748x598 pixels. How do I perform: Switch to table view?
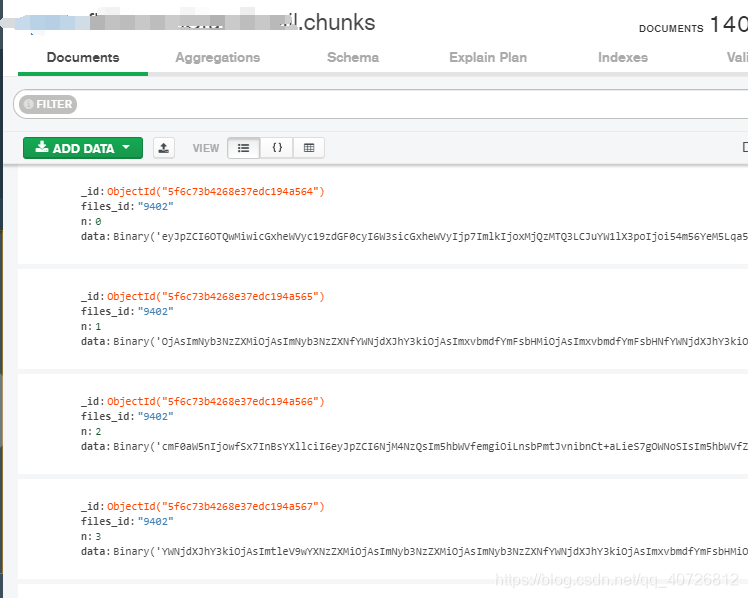(x=309, y=148)
